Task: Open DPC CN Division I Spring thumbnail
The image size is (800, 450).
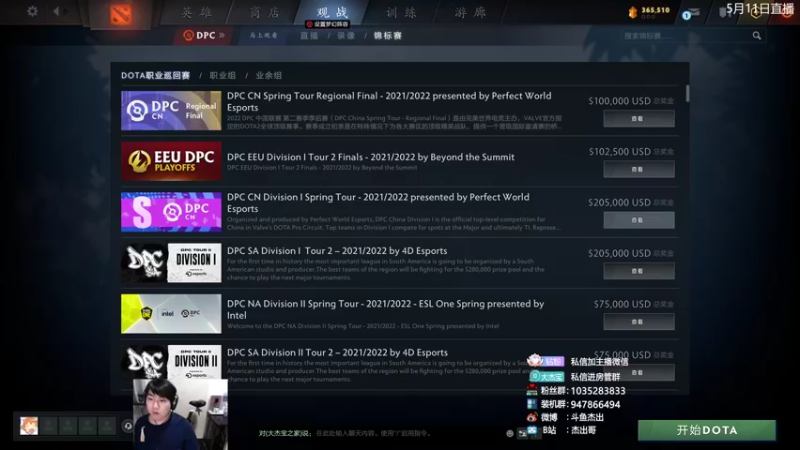Action: coord(171,212)
